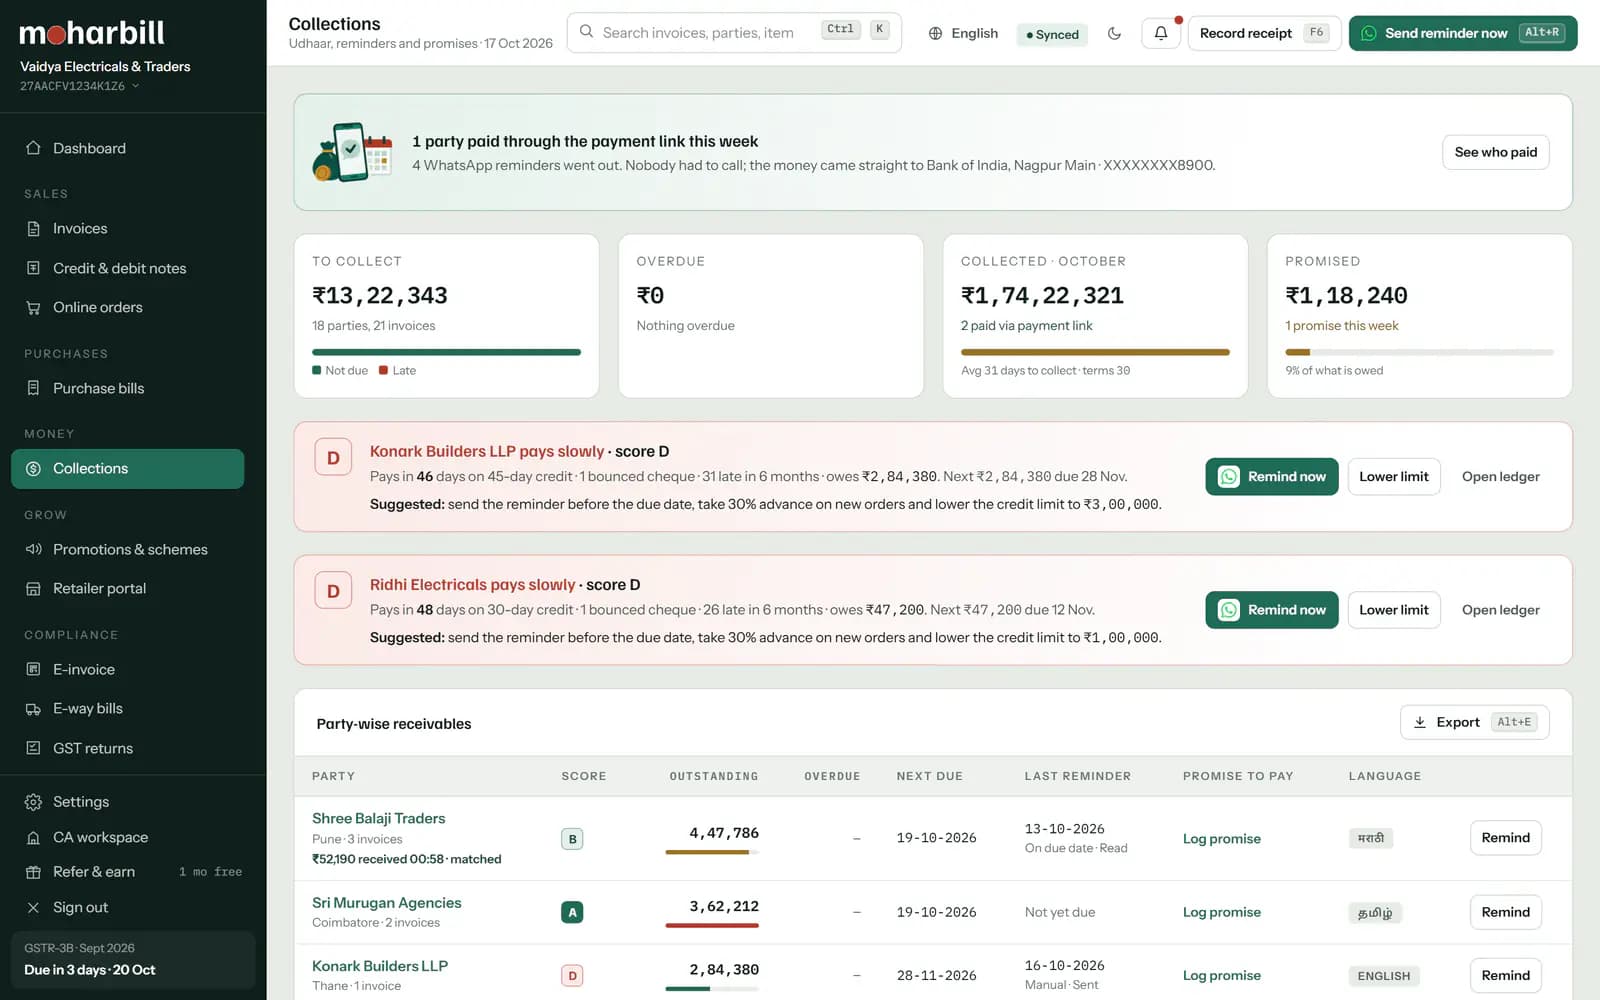
Task: Click the Settings gear icon
Action: coord(33,802)
